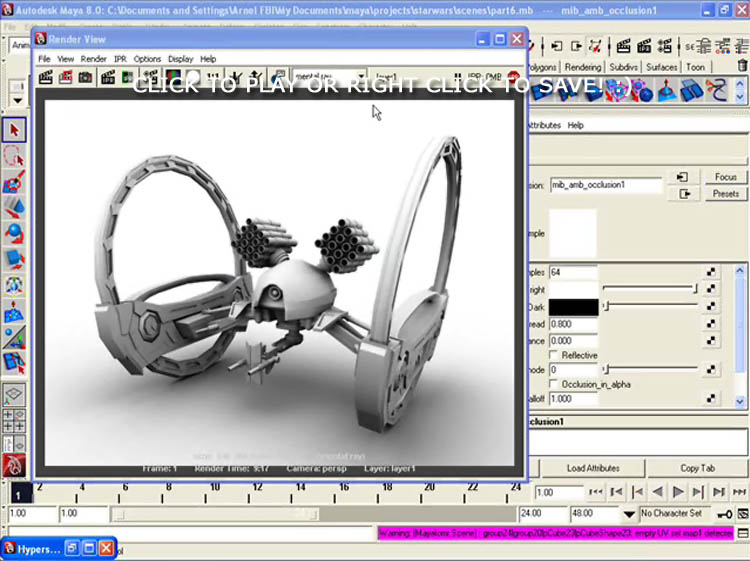
Task: Activate the Lasso selection tool
Action: pos(13,157)
